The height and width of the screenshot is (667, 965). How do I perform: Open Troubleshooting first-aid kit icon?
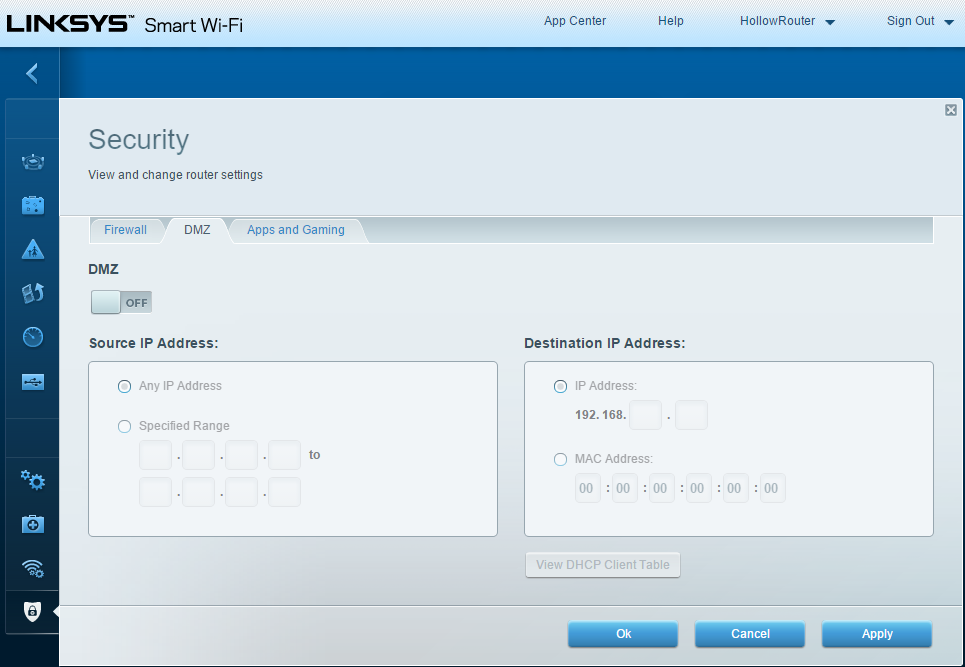point(33,524)
